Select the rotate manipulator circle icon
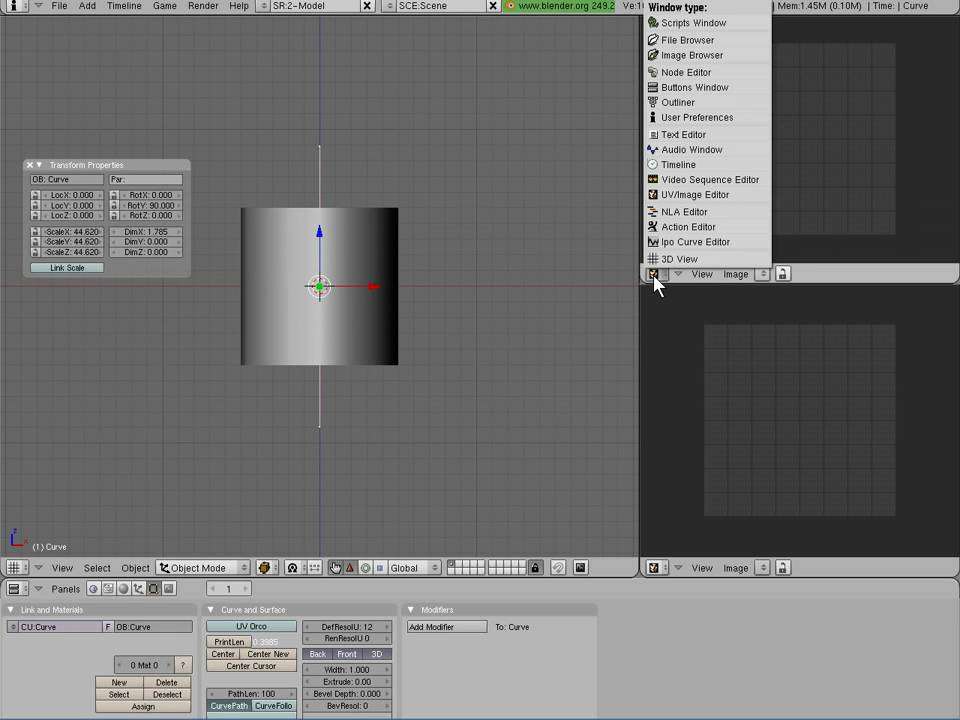Viewport: 960px width, 720px height. (365, 568)
